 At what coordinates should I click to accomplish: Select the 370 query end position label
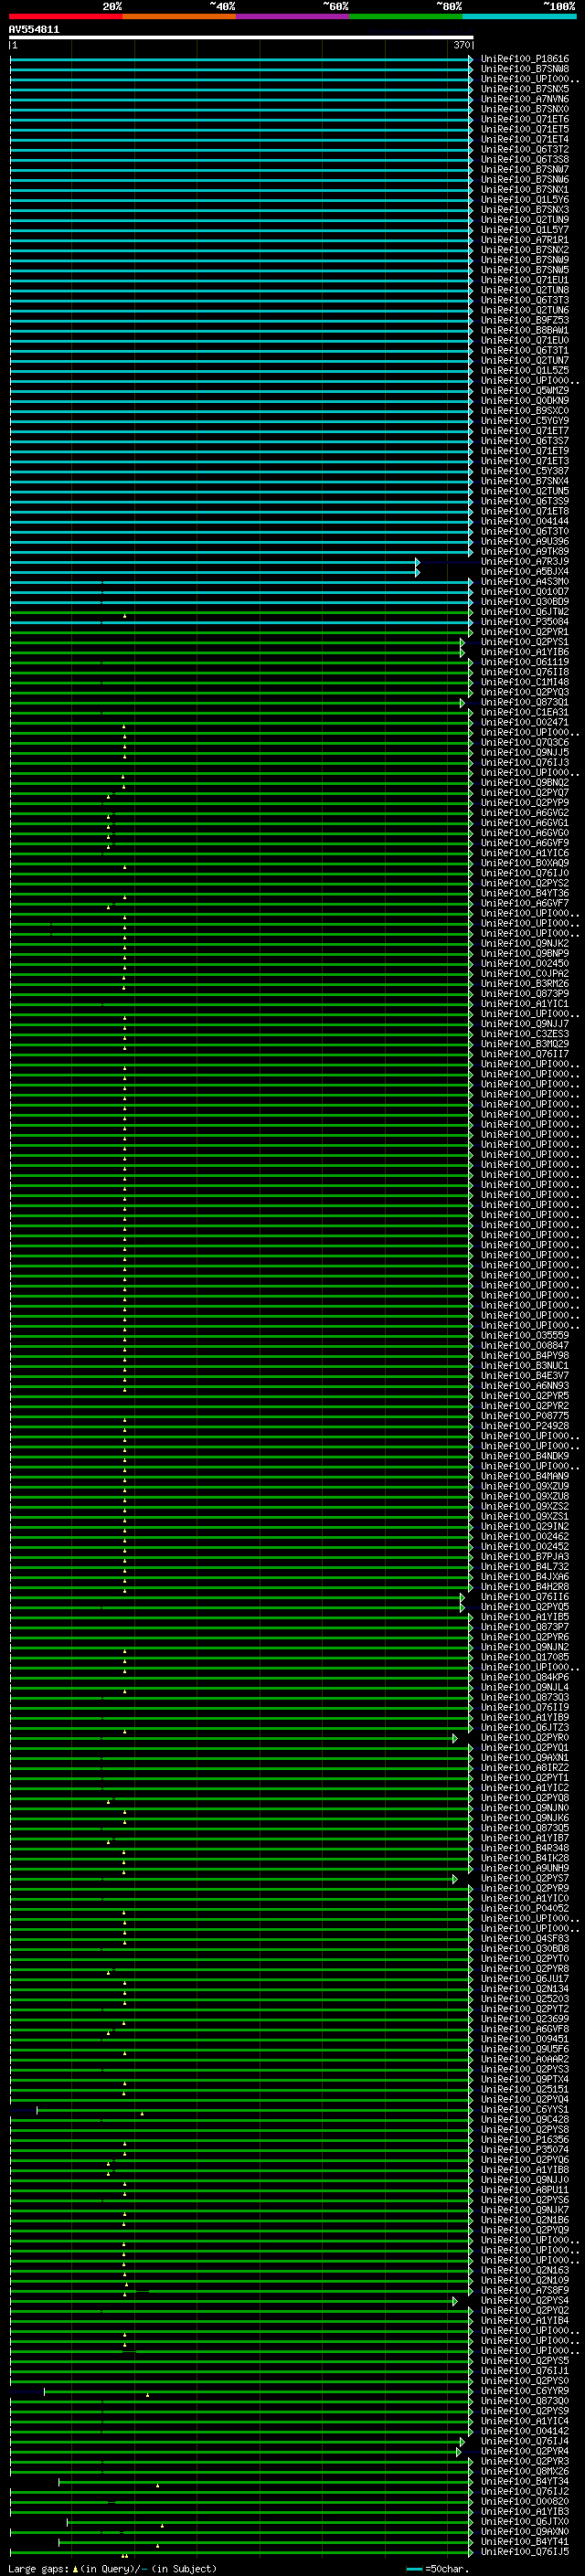coord(461,45)
